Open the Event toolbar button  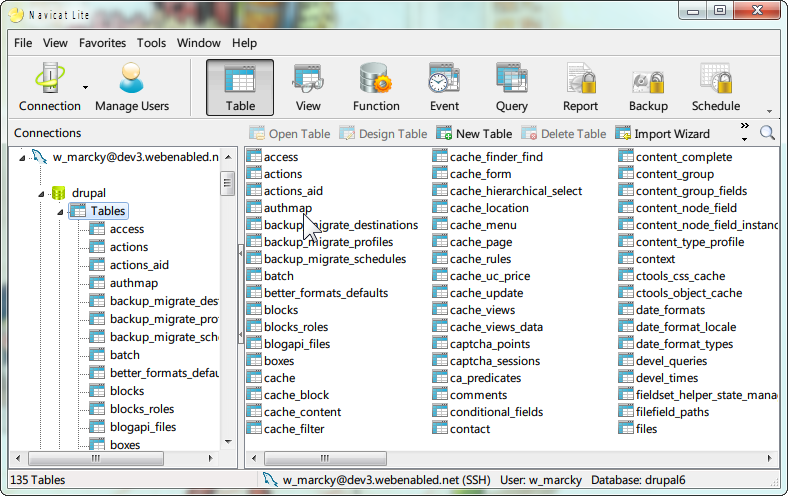[x=444, y=87]
